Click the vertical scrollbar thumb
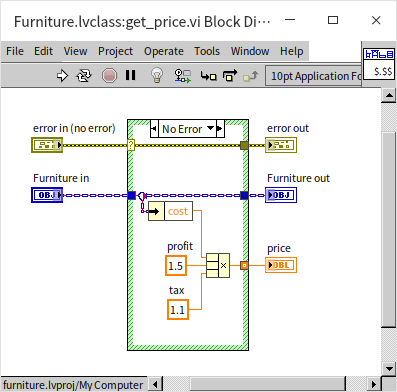The width and height of the screenshot is (397, 392). 389,230
